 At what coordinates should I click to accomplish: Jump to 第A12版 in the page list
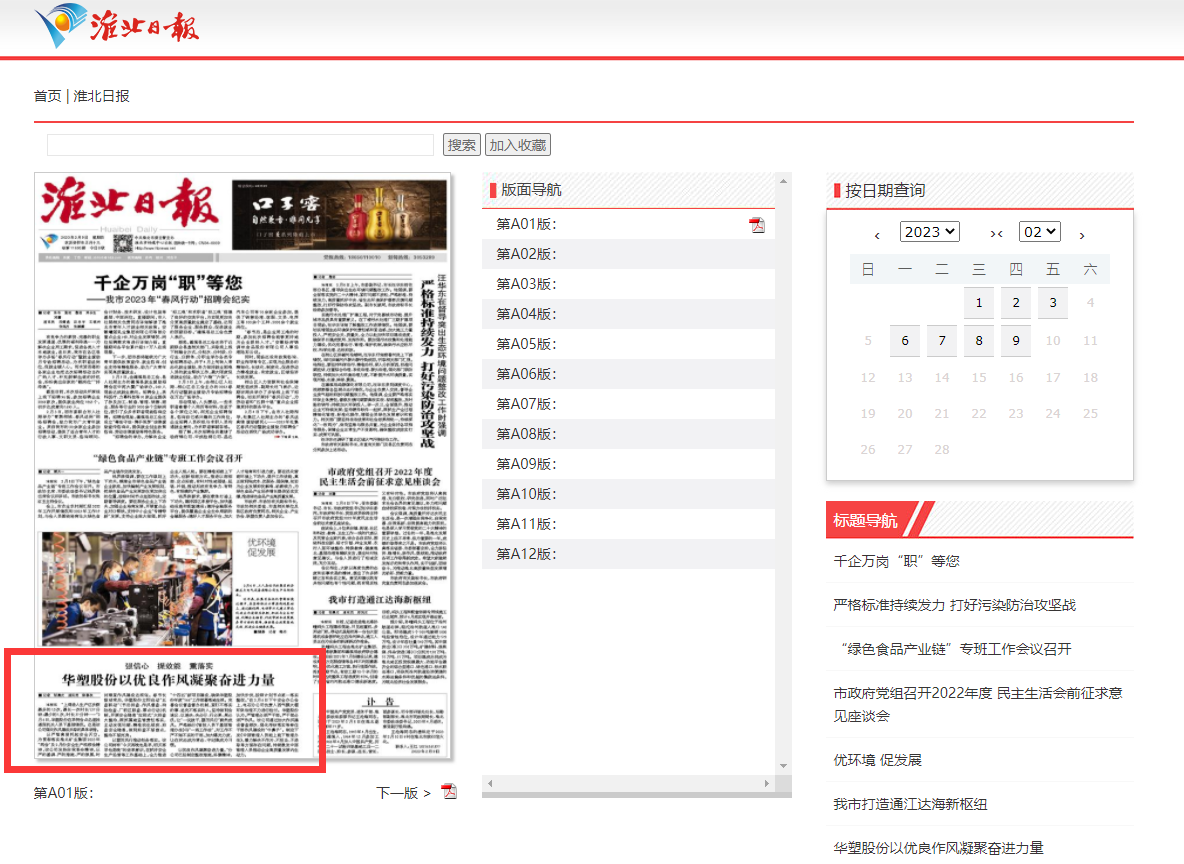(x=526, y=554)
